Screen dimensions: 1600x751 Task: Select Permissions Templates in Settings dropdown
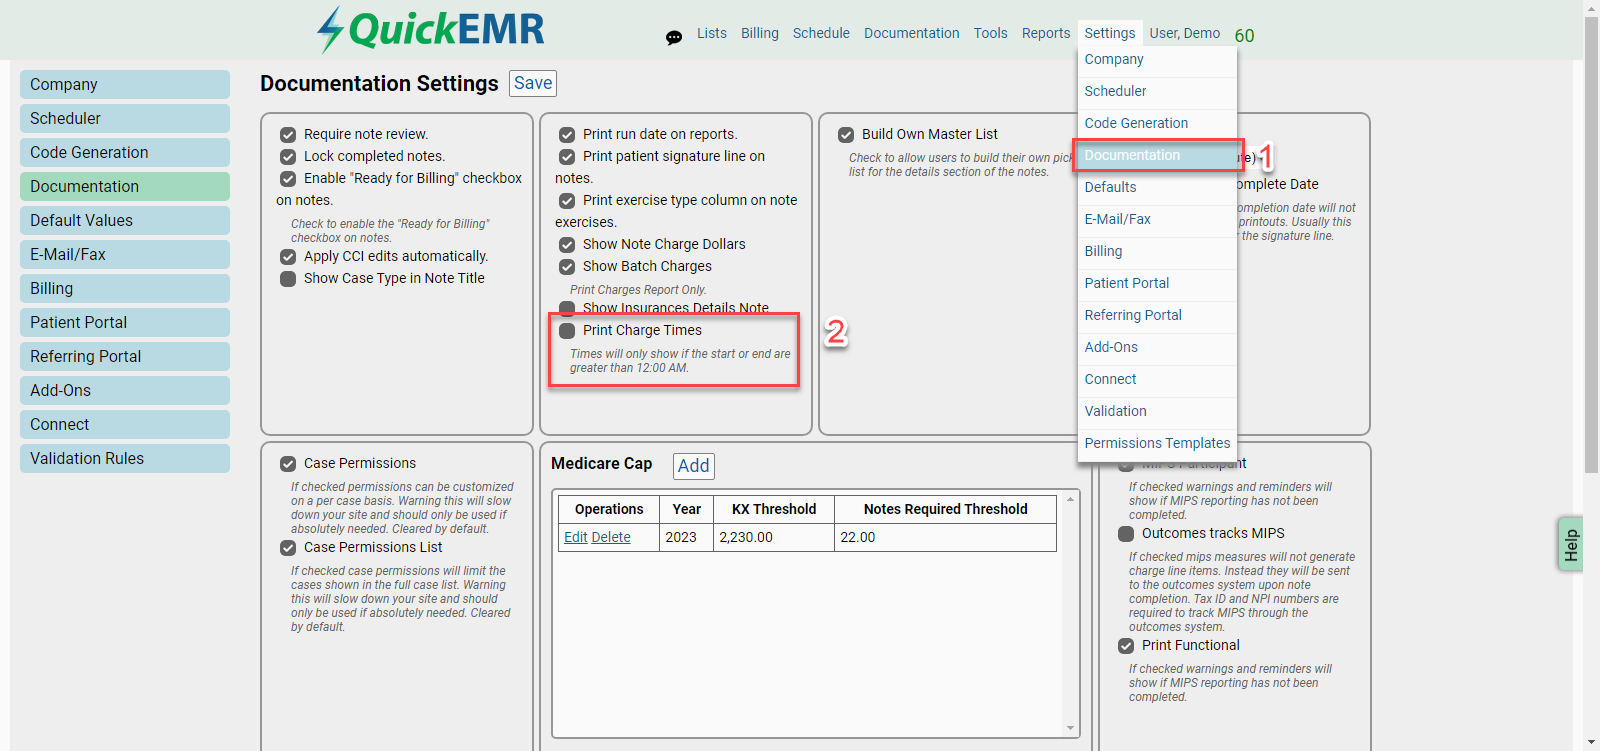point(1157,444)
